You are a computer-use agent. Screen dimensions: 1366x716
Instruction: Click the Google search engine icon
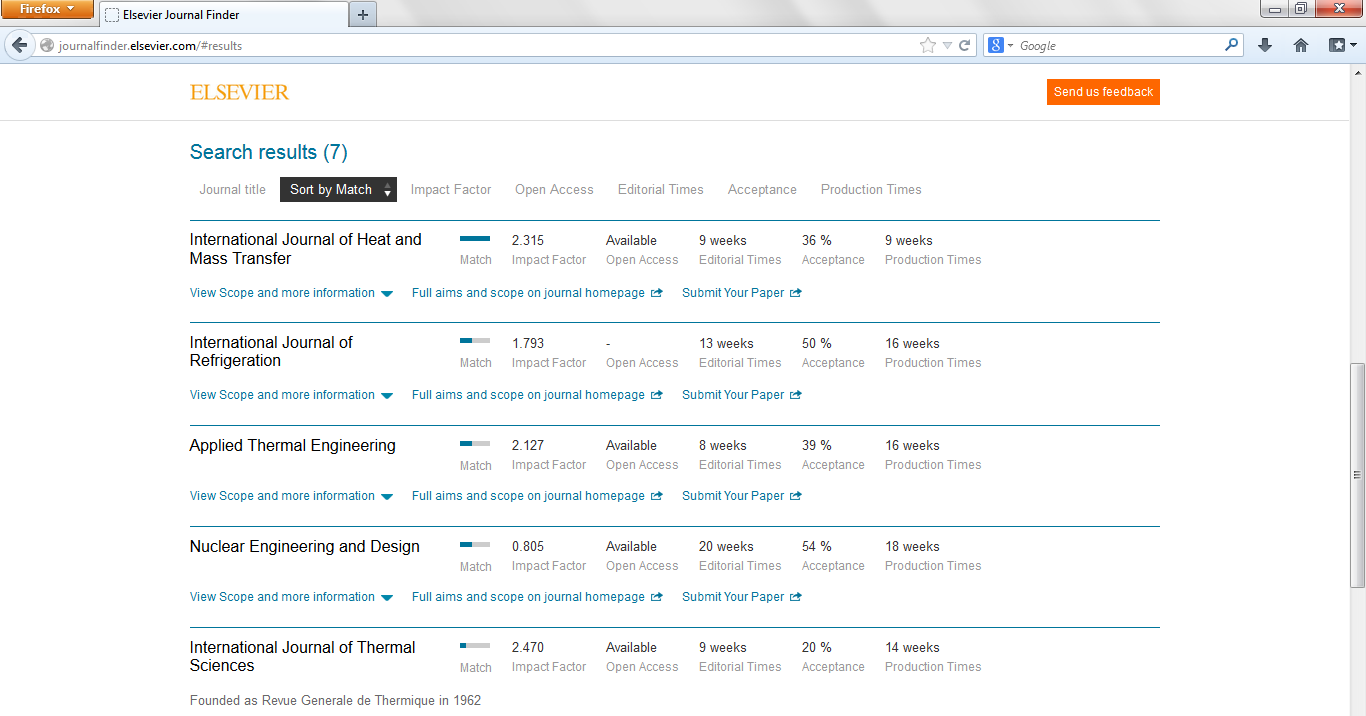pyautogui.click(x=996, y=45)
